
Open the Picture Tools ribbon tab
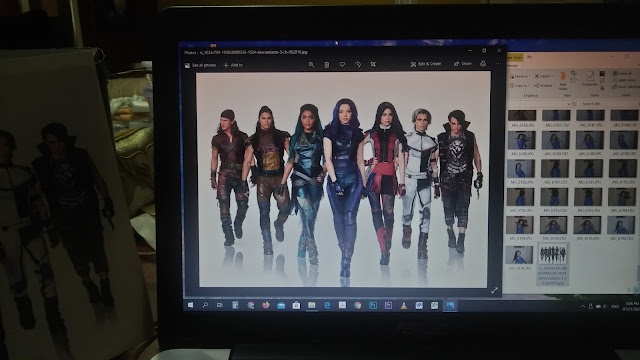[514, 58]
